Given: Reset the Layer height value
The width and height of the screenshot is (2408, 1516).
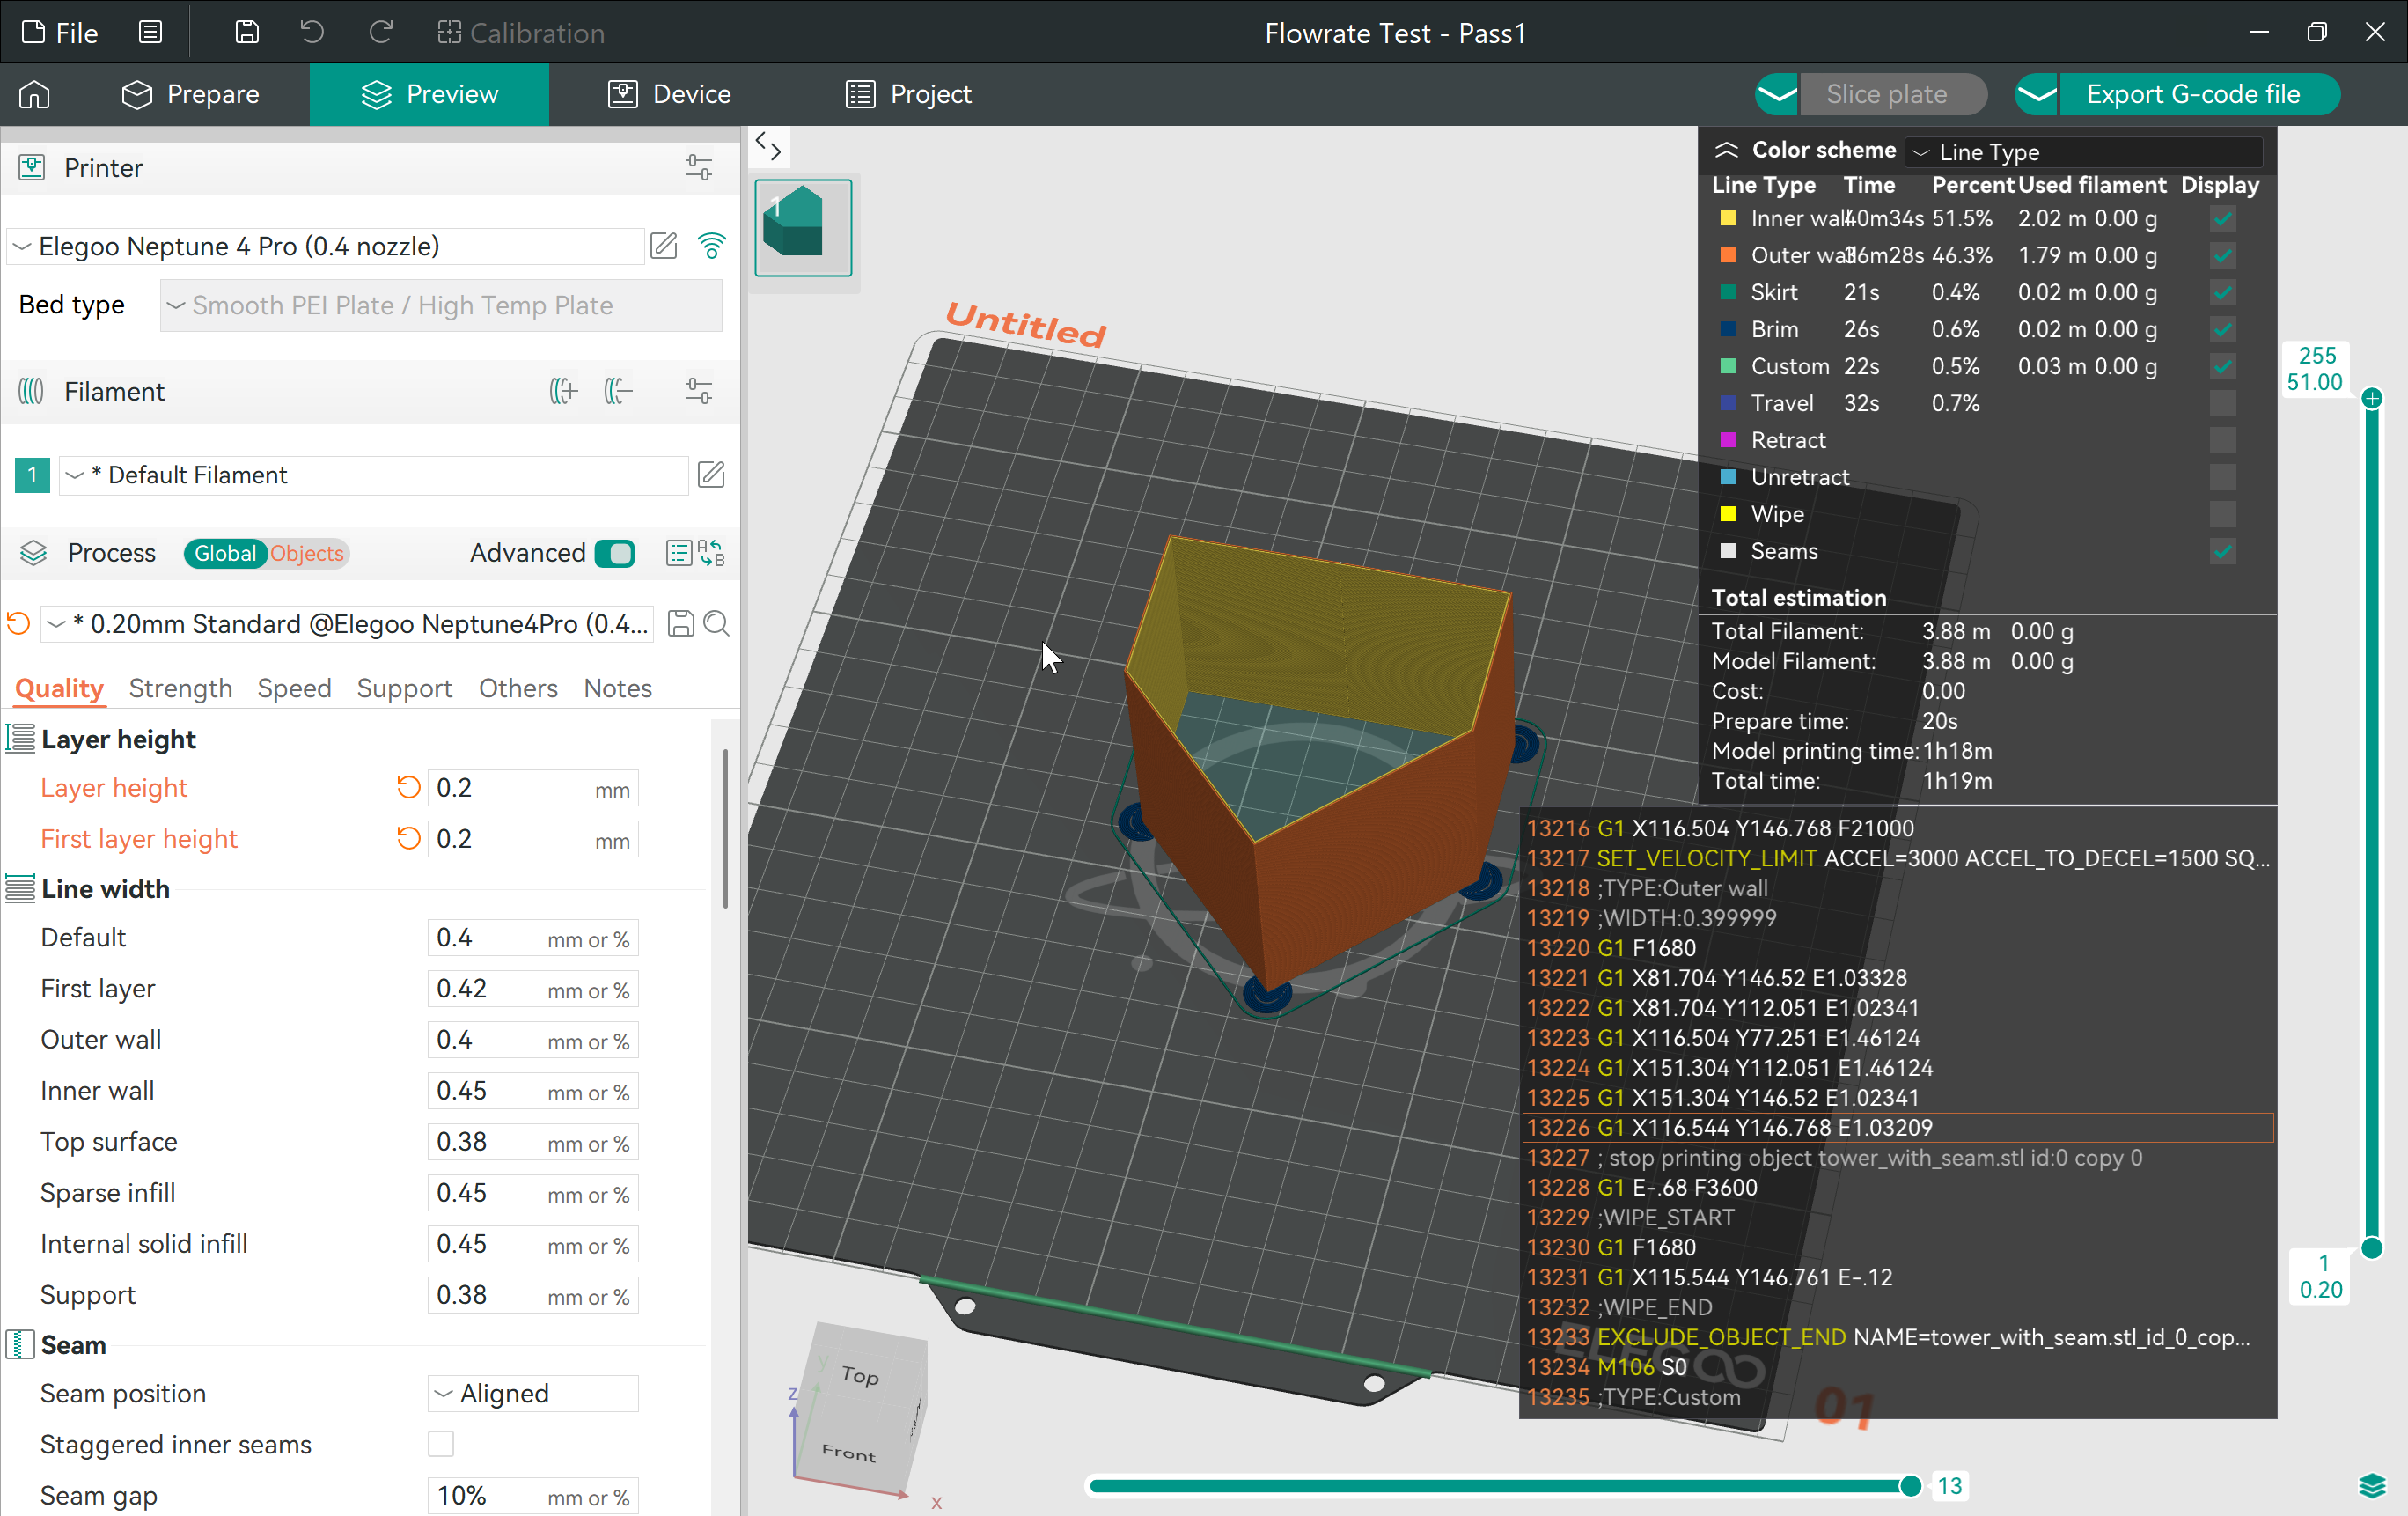Looking at the screenshot, I should (408, 787).
